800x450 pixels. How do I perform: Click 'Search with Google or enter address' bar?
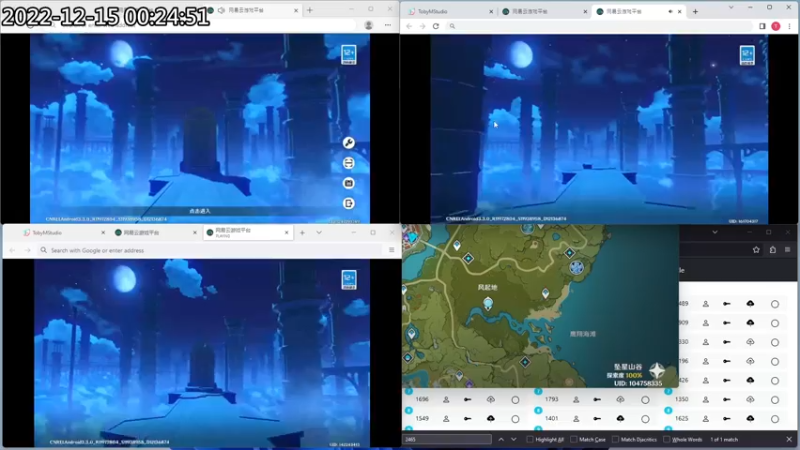[210, 251]
